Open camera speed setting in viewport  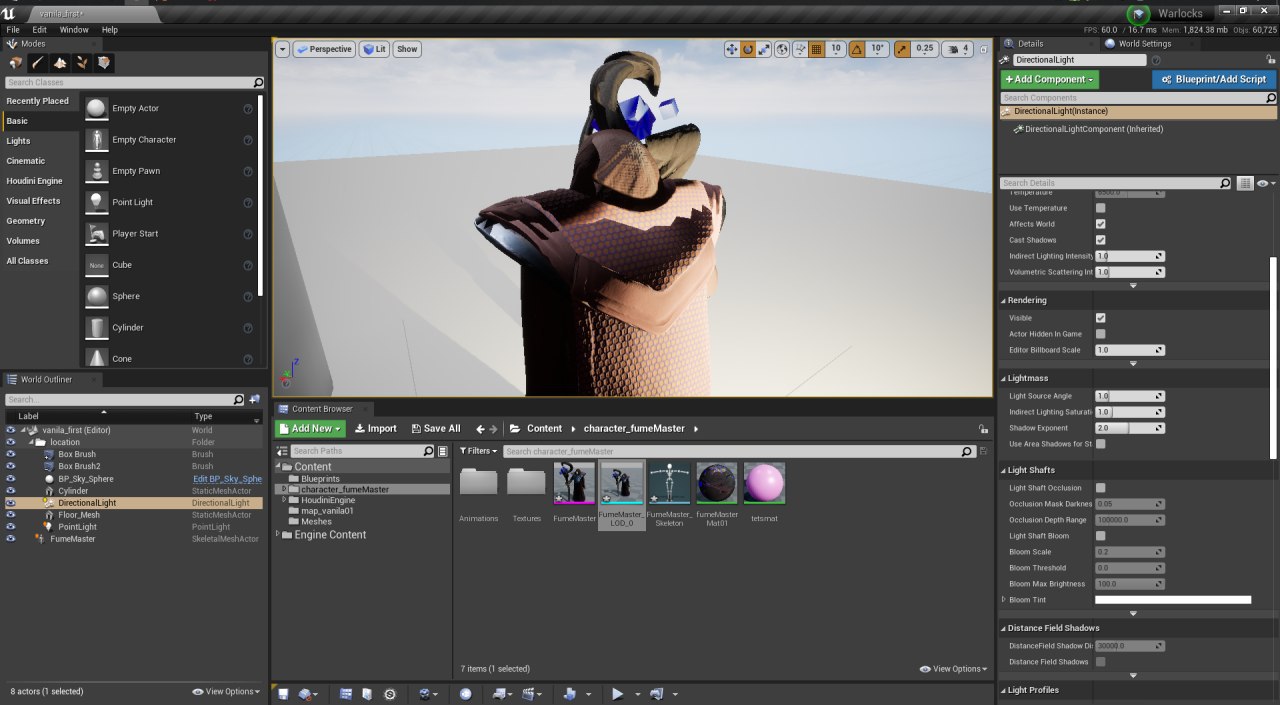[x=958, y=49]
